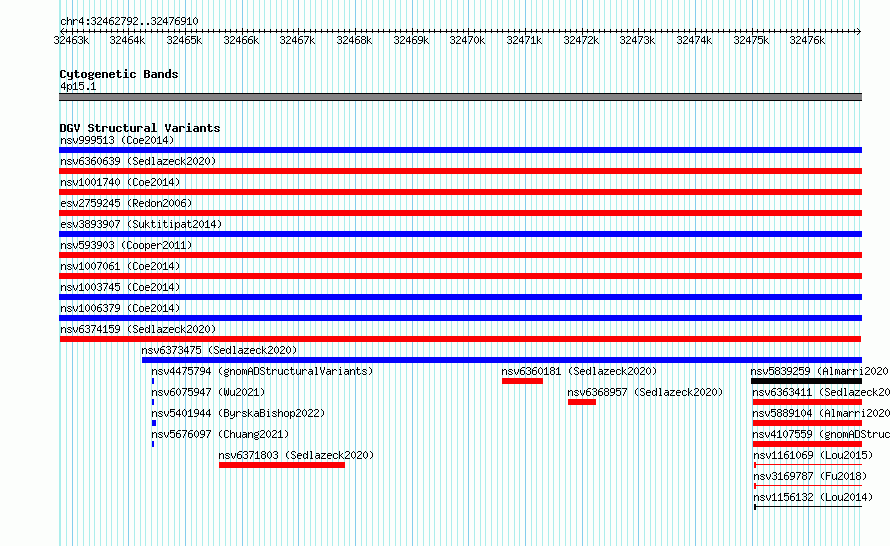This screenshot has width=890, height=546.
Task: Open variant nsv6371803 (Sedlazeck2020) label
Action: pos(296,455)
